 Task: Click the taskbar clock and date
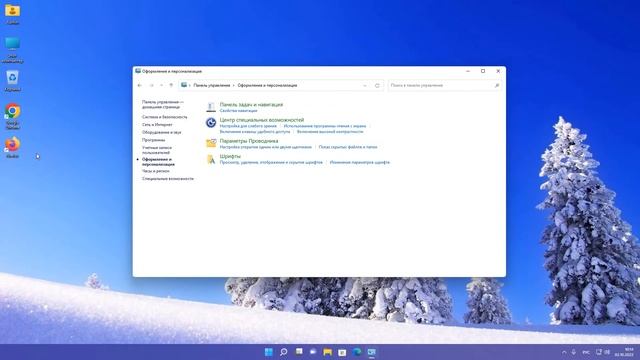click(625, 352)
